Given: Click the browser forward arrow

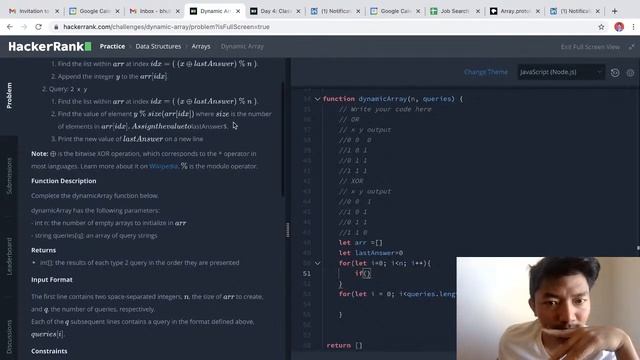Looking at the screenshot, I should [x=24, y=27].
